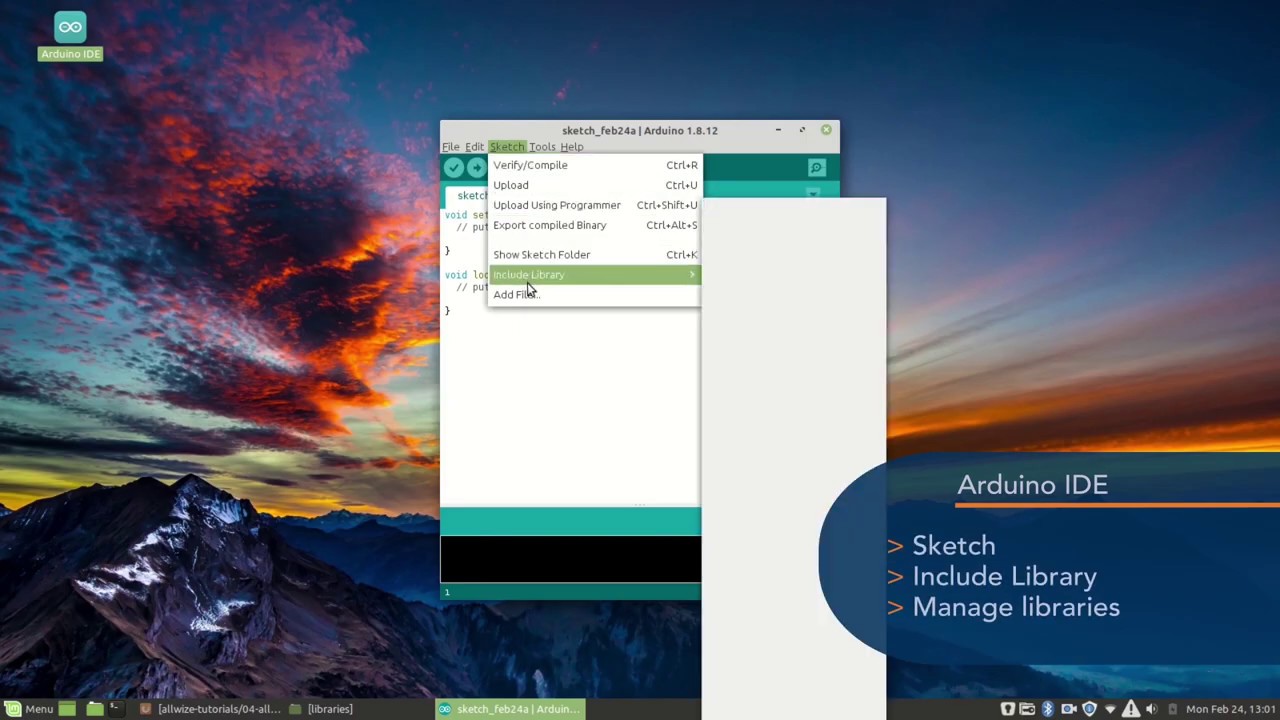
Task: Open the Wi-Fi network tray icon
Action: [1109, 709]
